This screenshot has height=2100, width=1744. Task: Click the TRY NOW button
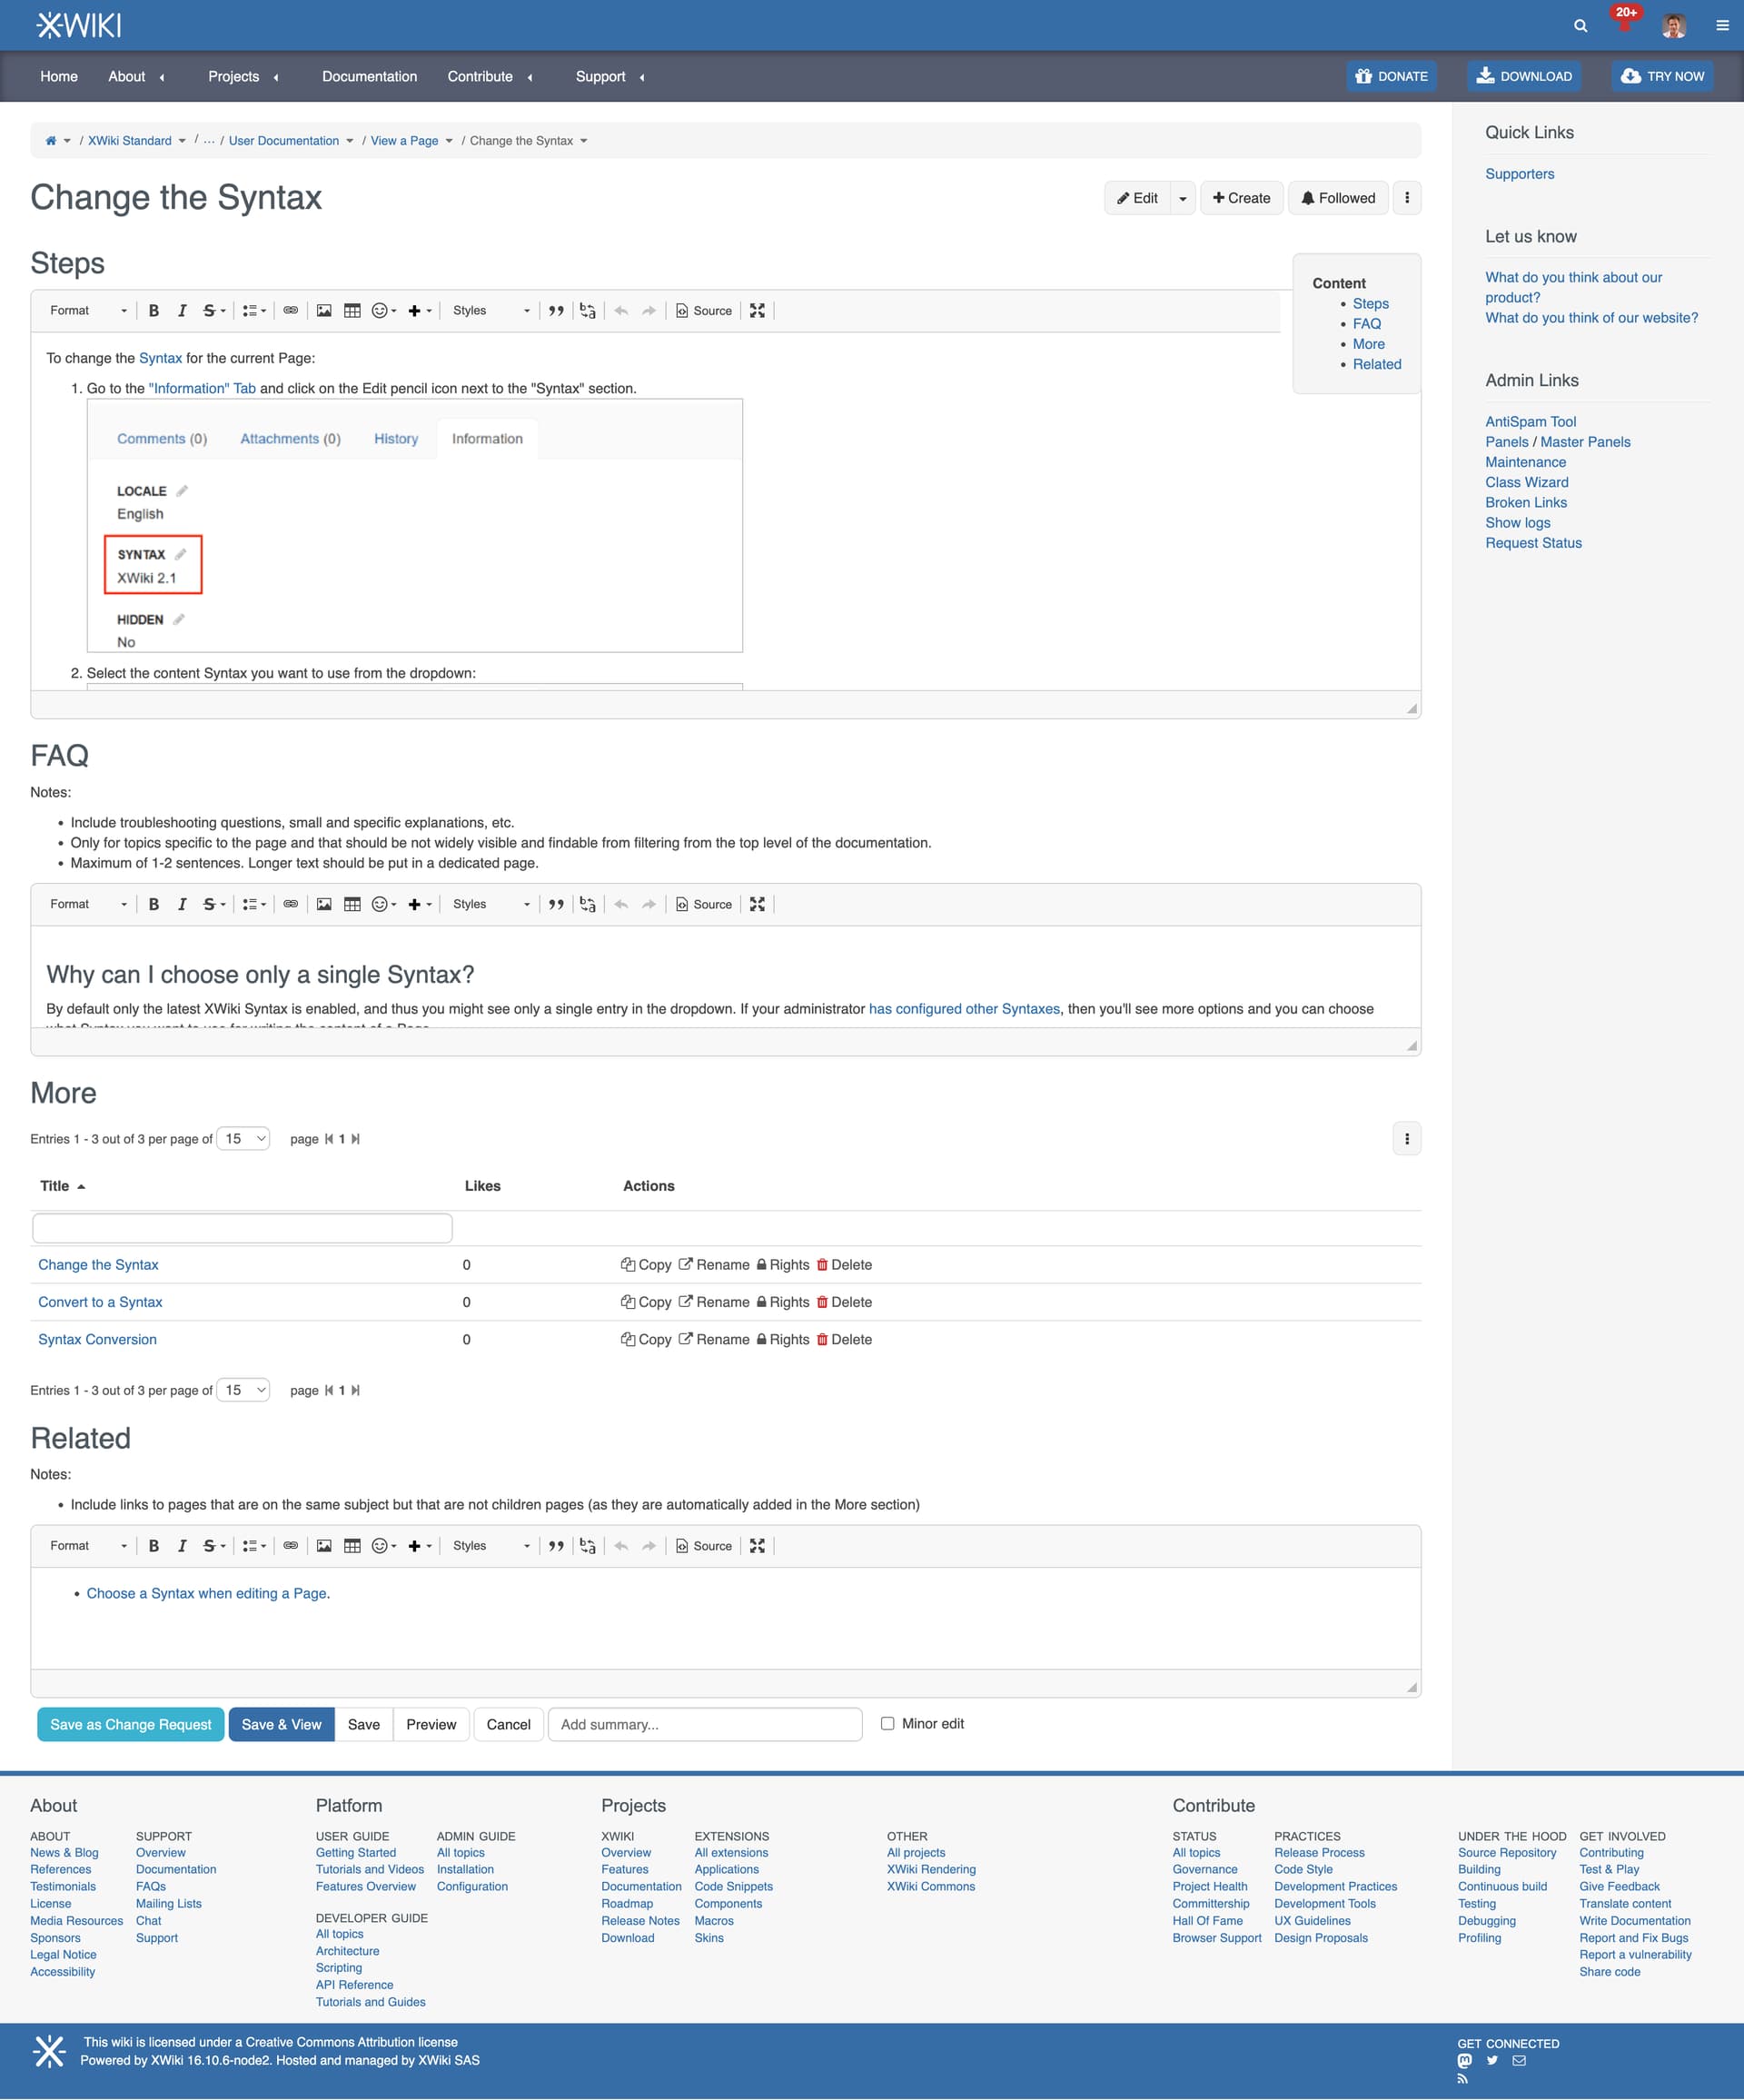click(1662, 76)
